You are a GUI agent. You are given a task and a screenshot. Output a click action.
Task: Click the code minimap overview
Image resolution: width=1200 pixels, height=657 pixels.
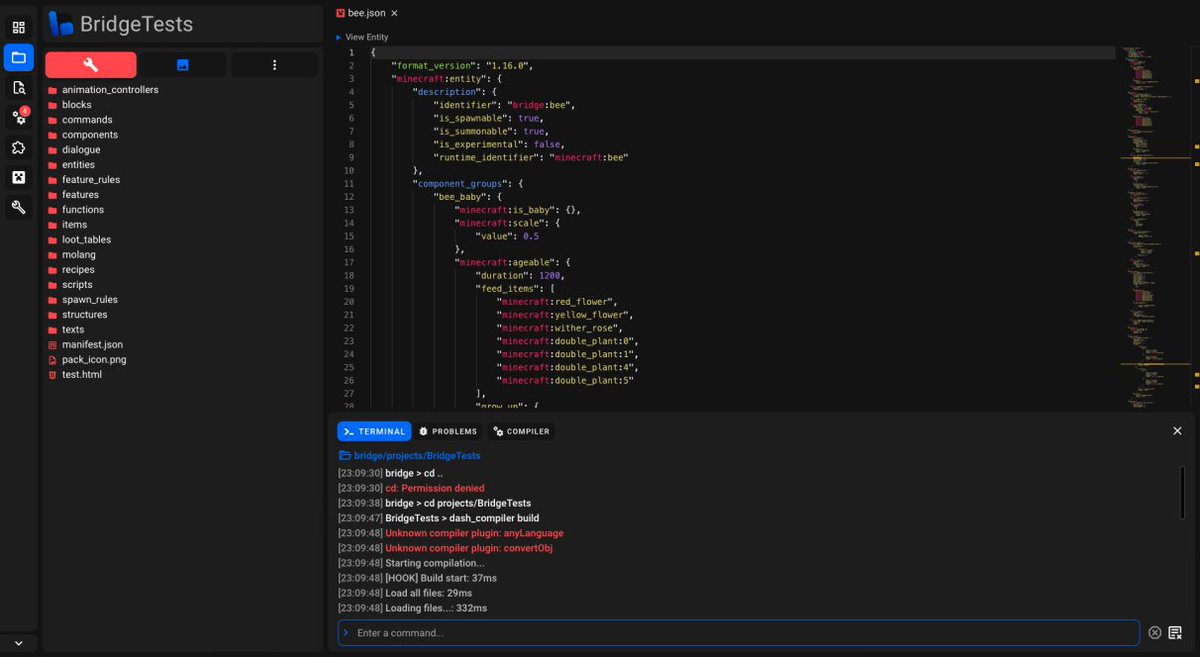(x=1155, y=226)
